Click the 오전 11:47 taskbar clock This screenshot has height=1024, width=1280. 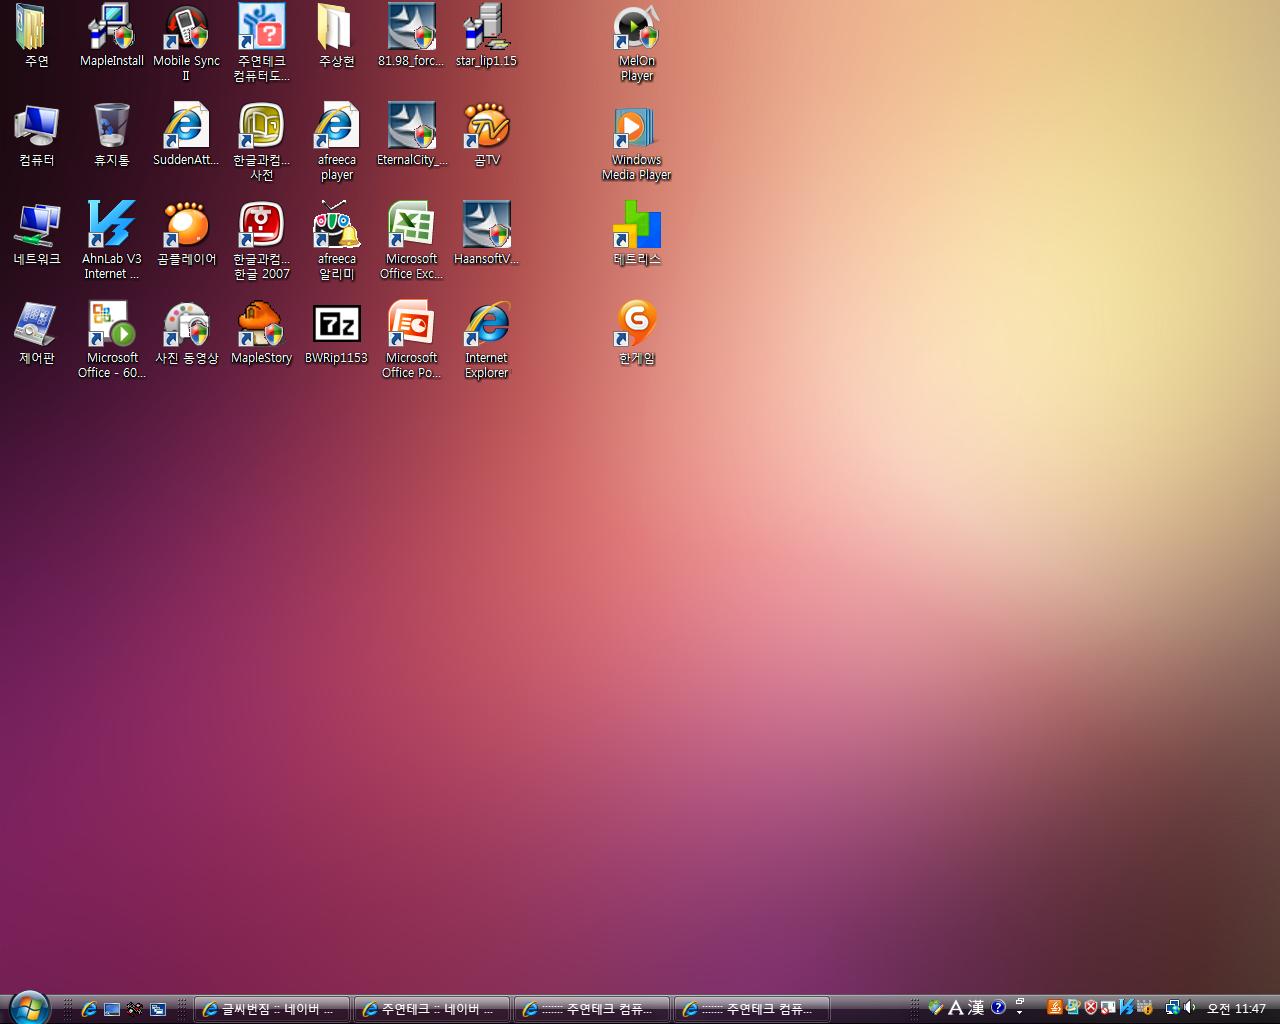coord(1236,1009)
